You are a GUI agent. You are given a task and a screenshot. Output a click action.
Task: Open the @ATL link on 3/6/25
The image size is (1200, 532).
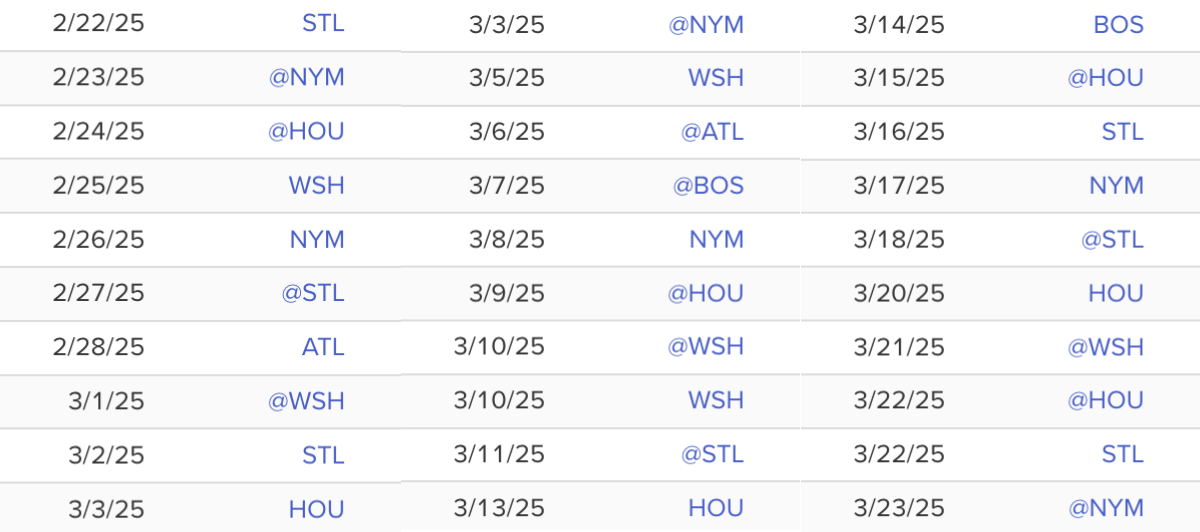(712, 131)
